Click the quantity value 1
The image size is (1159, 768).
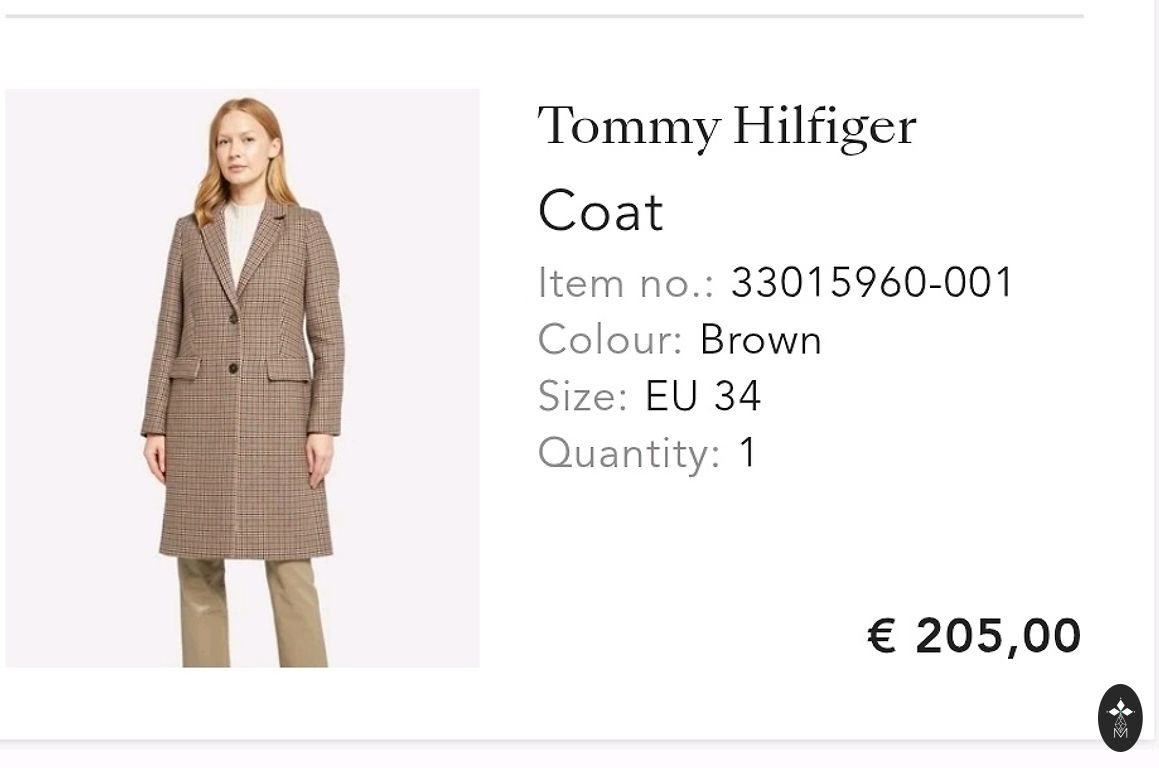tap(747, 453)
